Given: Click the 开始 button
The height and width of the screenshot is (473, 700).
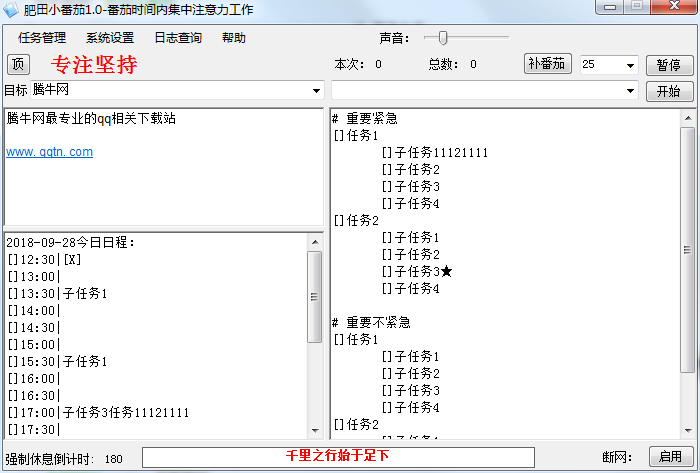Looking at the screenshot, I should (x=669, y=91).
